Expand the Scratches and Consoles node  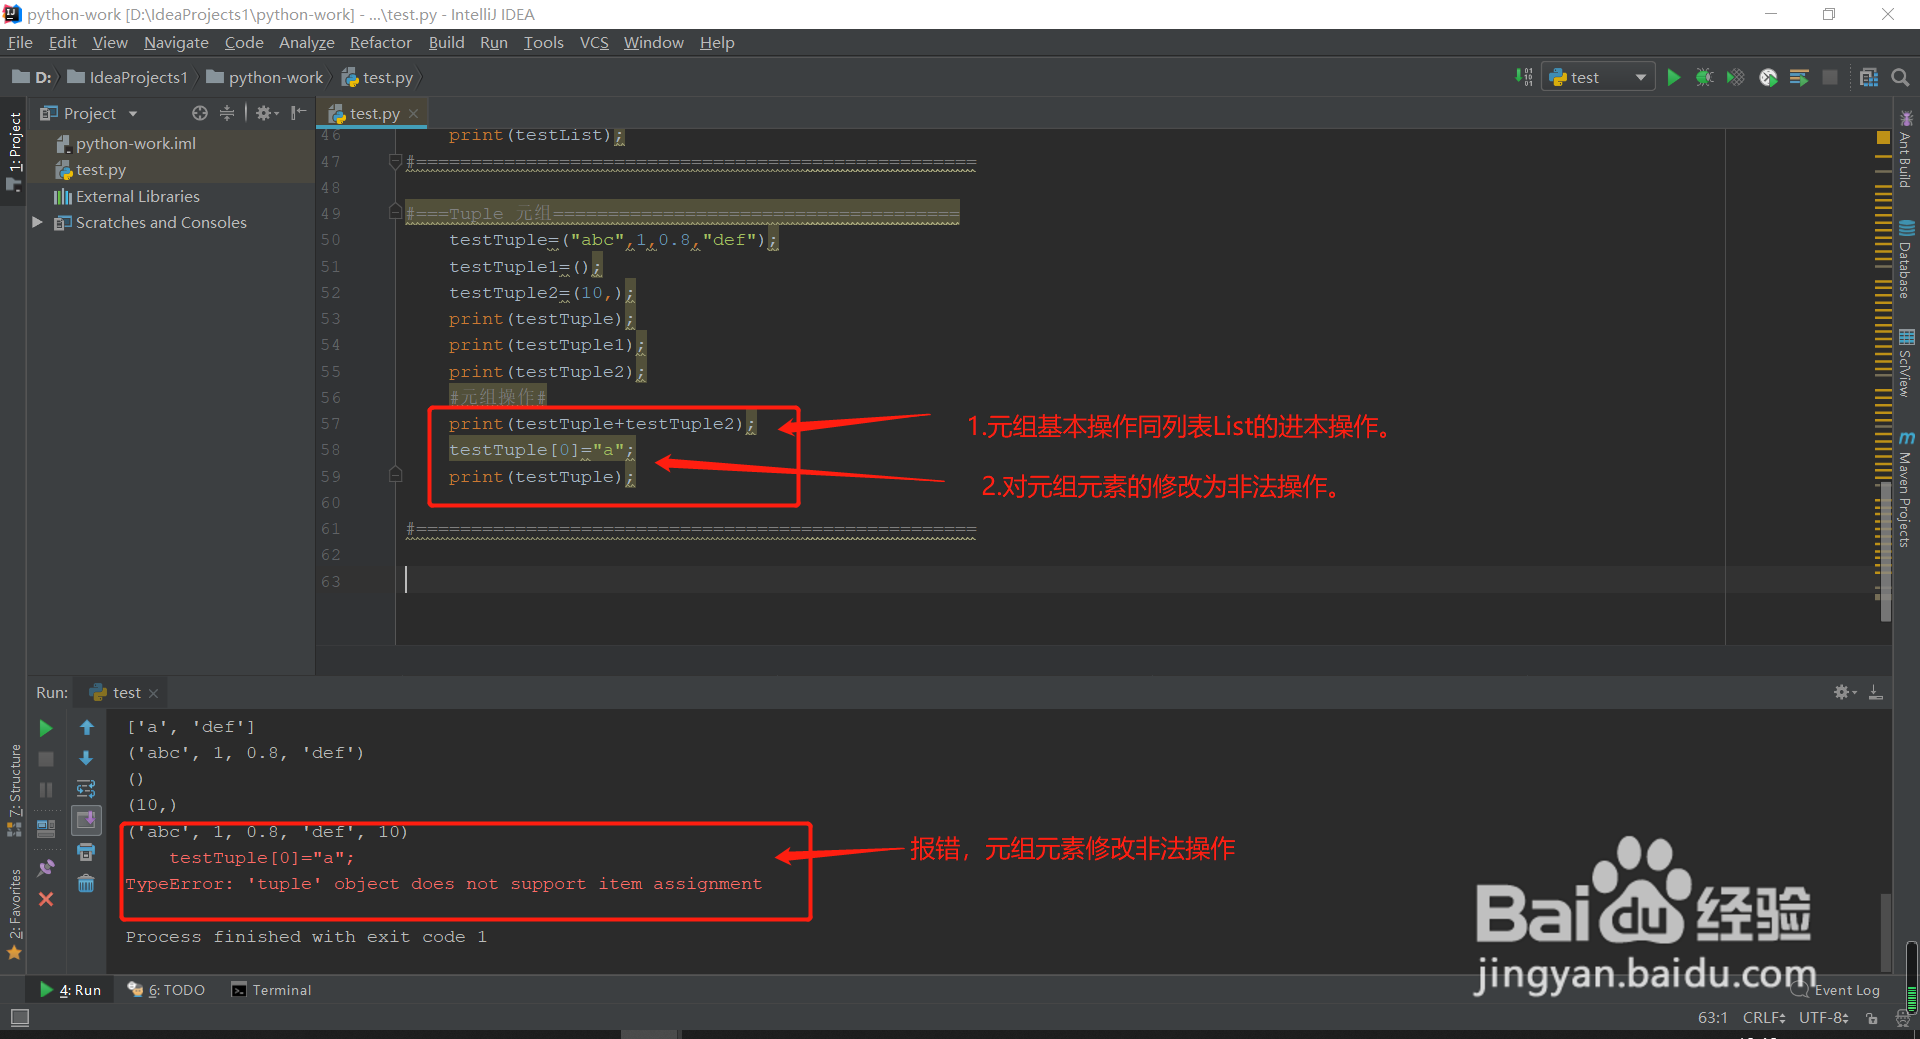38,222
